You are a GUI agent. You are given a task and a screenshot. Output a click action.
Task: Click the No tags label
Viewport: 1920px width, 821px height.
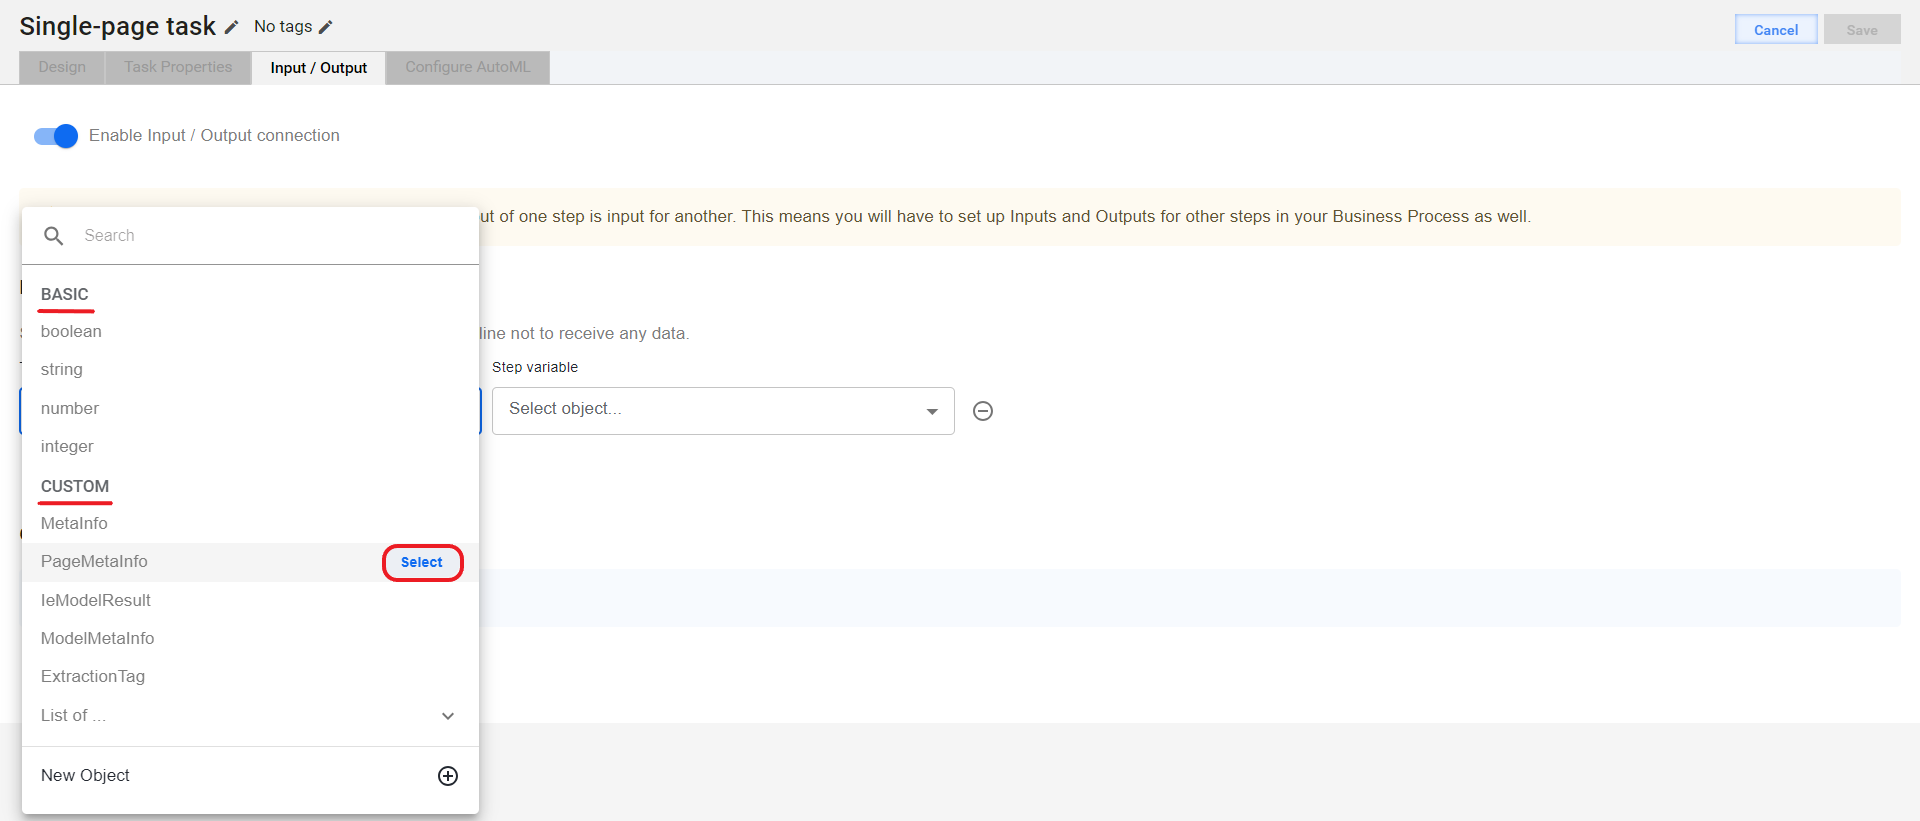tap(283, 27)
